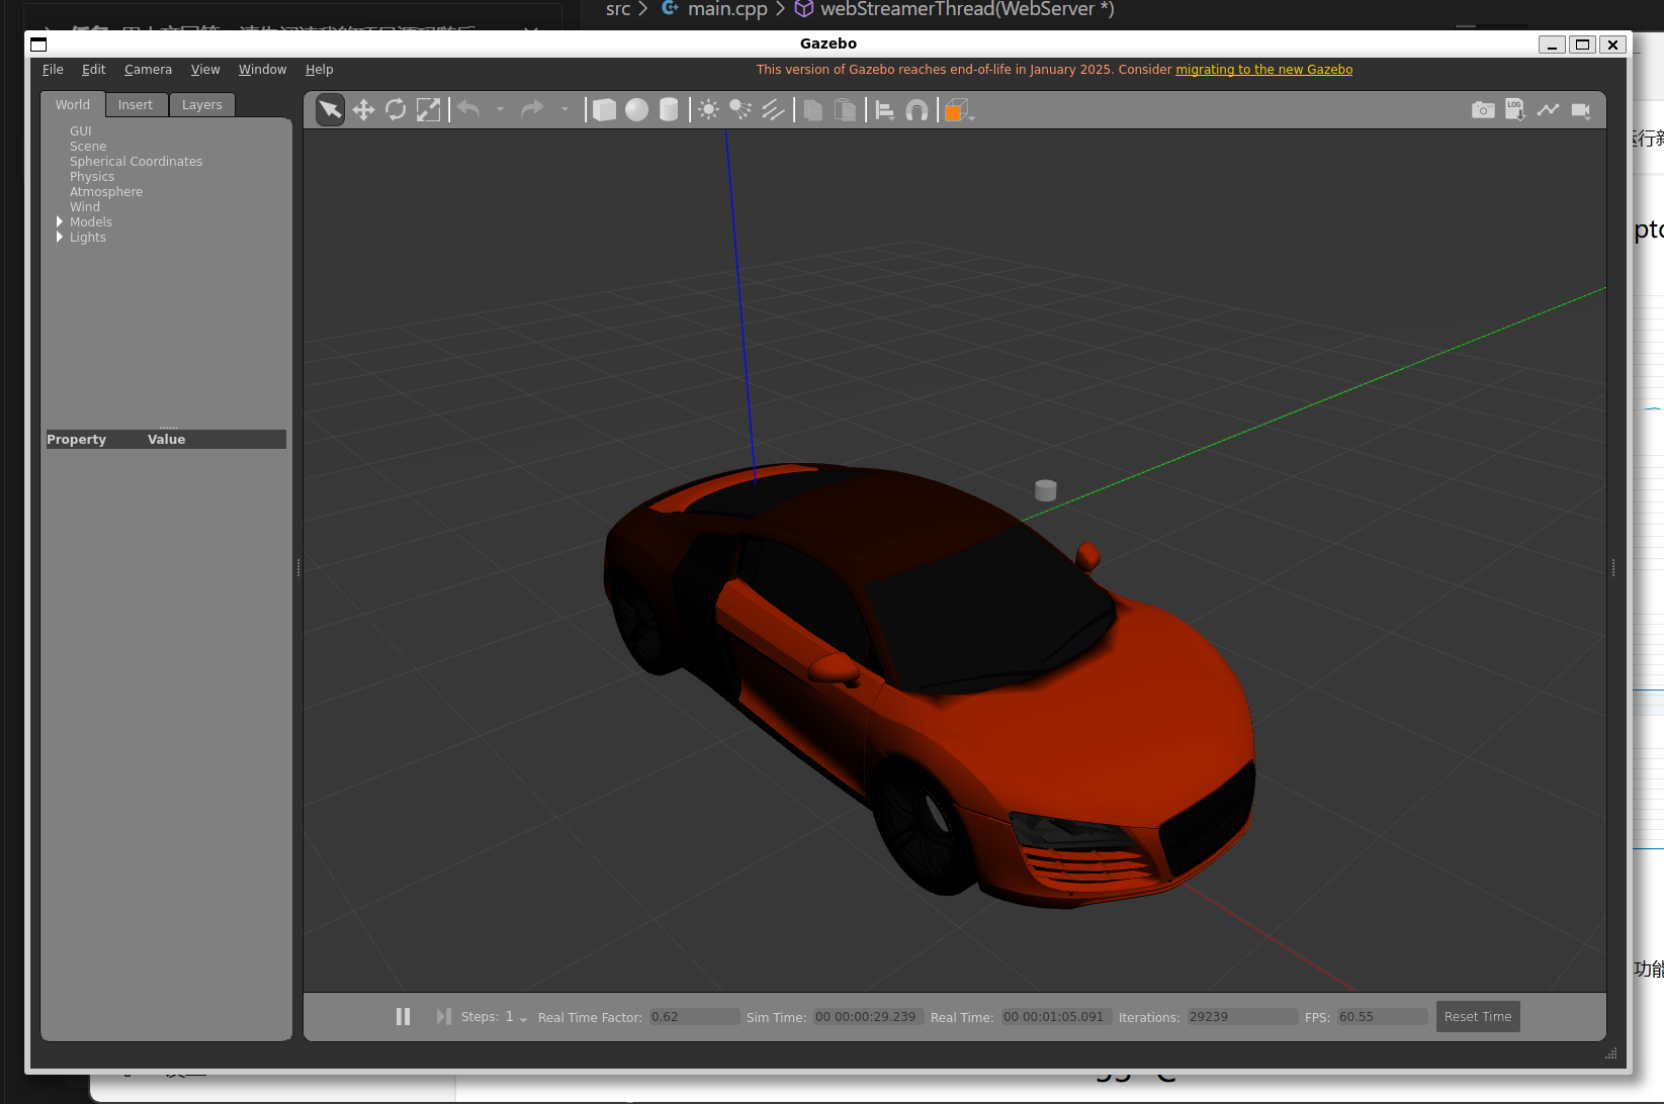The width and height of the screenshot is (1664, 1104).
Task: Choose the Scale mode tool
Action: tap(428, 110)
